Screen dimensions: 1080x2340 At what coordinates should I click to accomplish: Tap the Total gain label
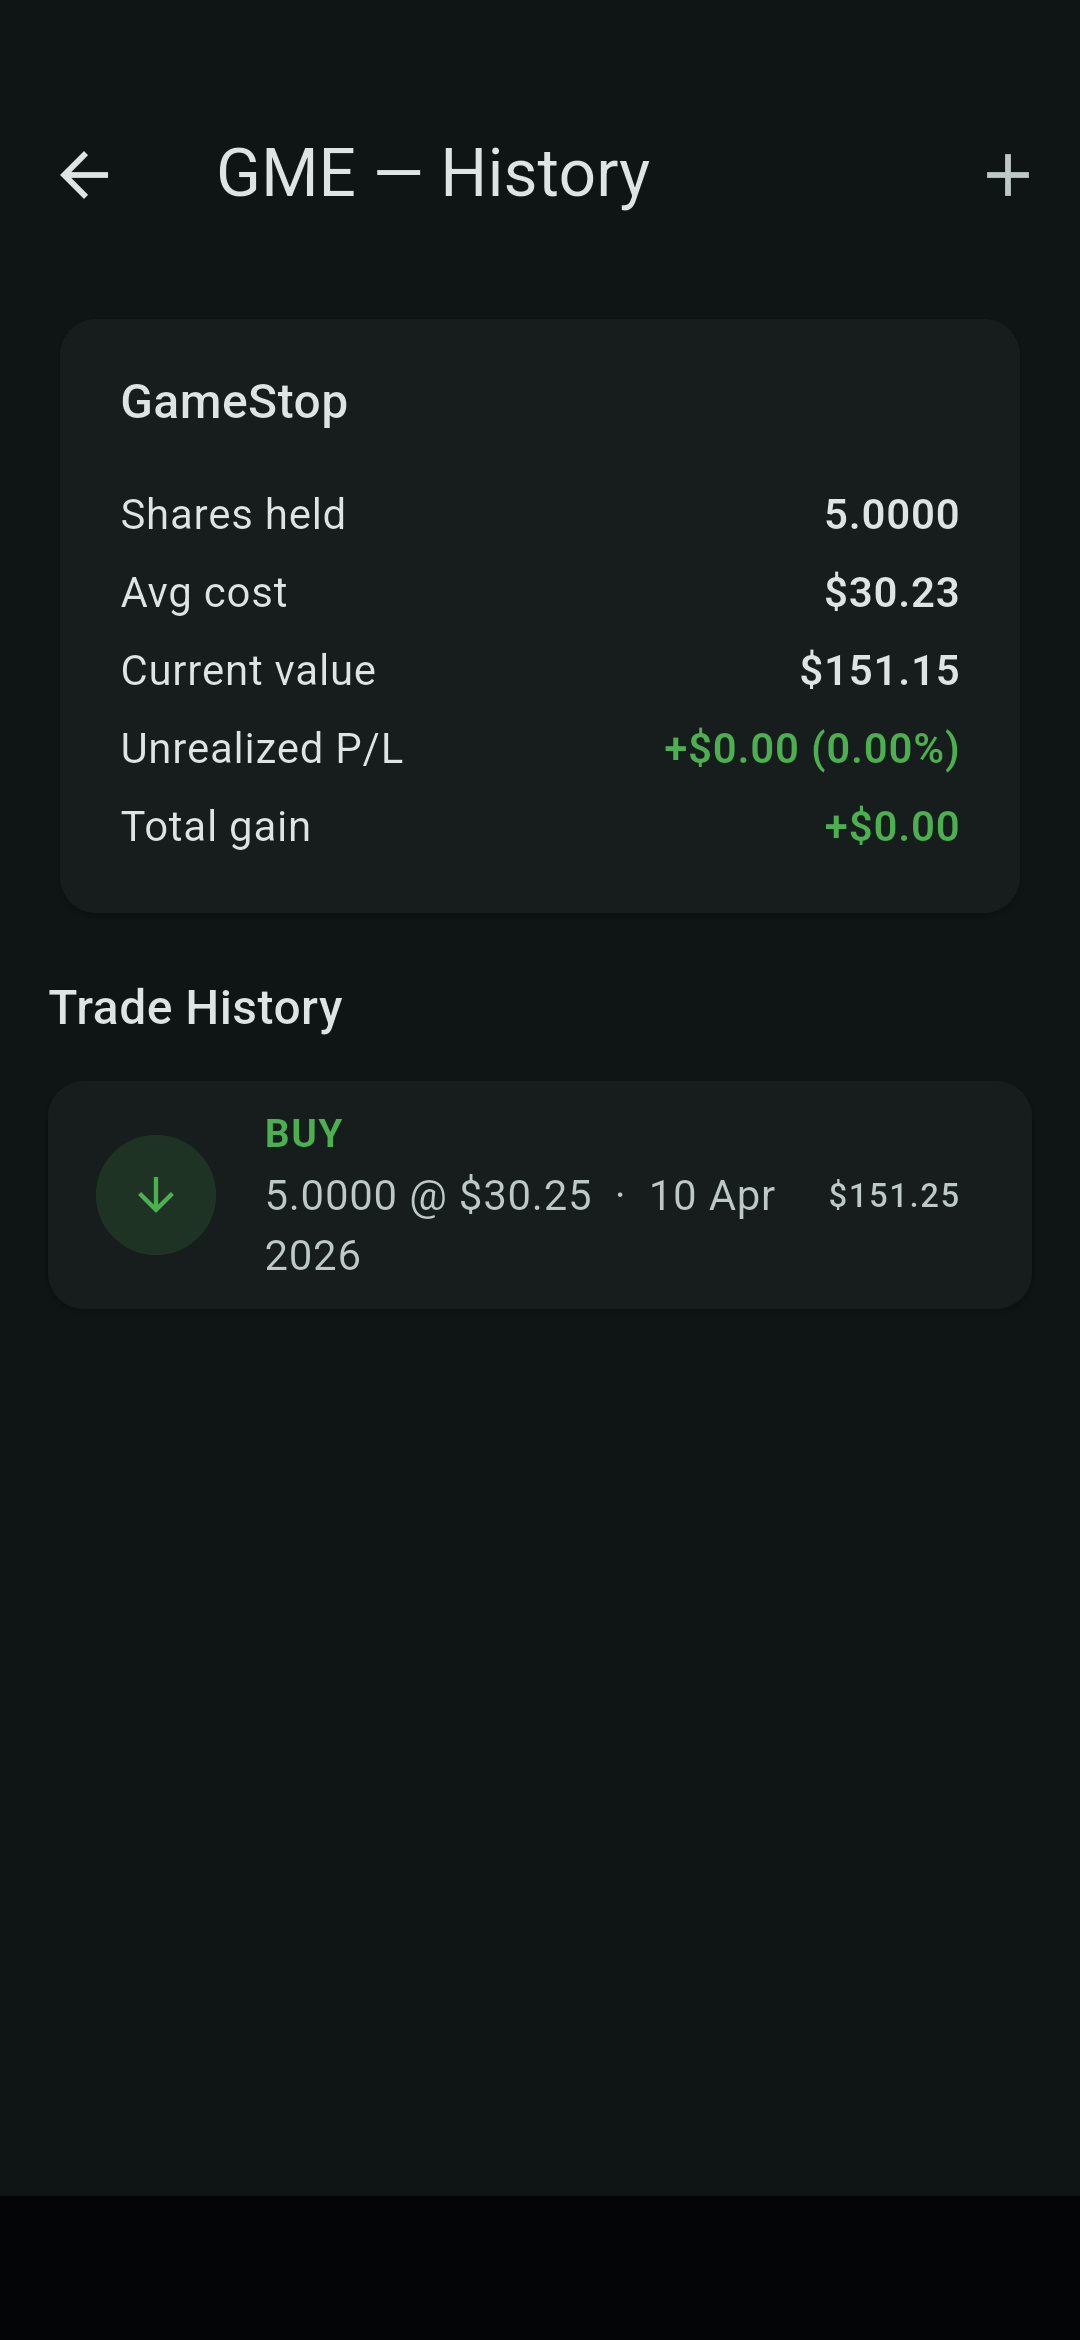(x=216, y=826)
